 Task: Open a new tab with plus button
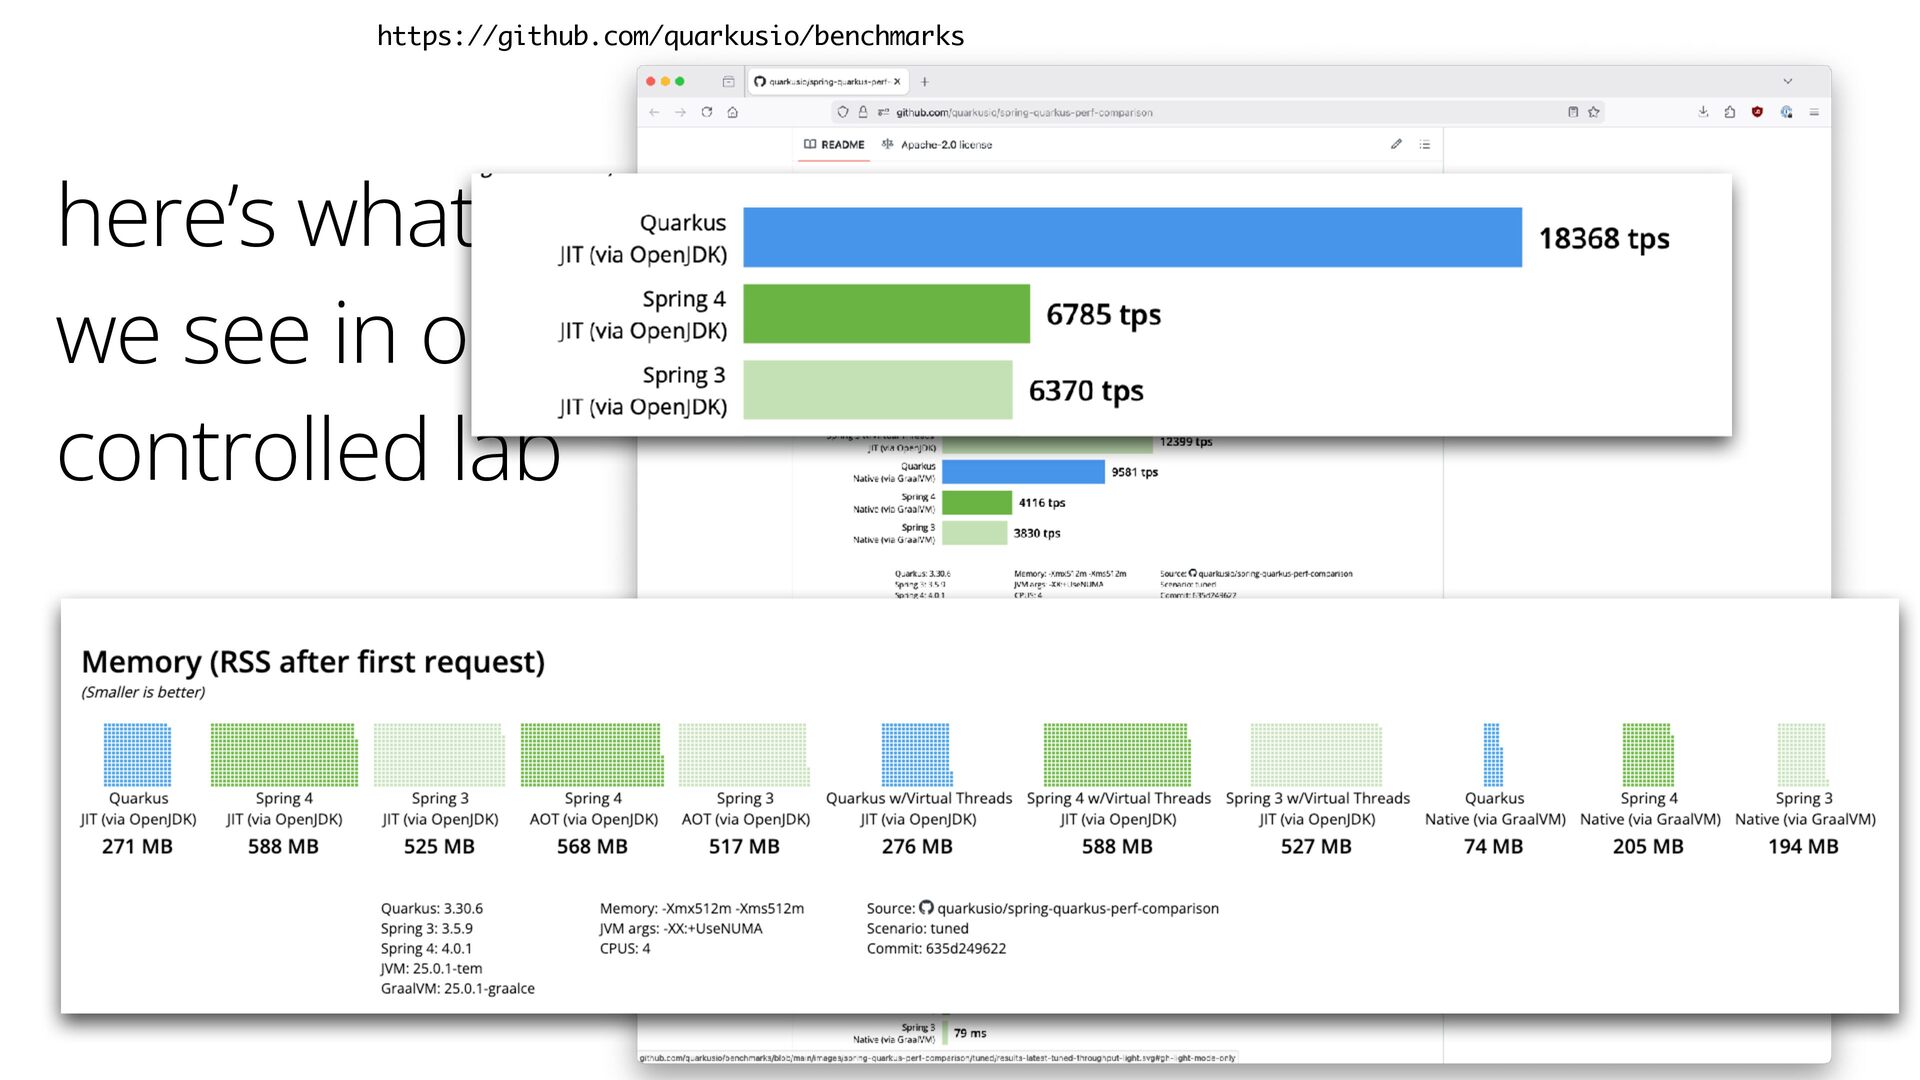(x=925, y=81)
